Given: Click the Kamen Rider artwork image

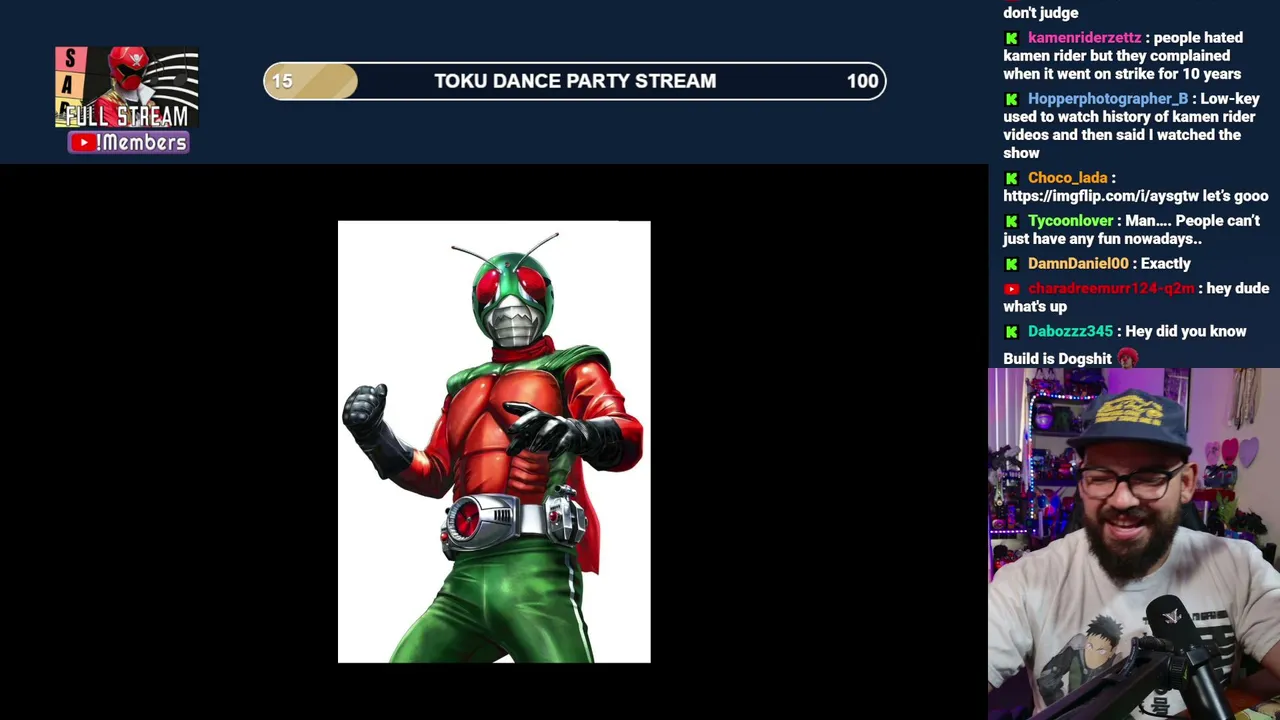Looking at the screenshot, I should 494,442.
